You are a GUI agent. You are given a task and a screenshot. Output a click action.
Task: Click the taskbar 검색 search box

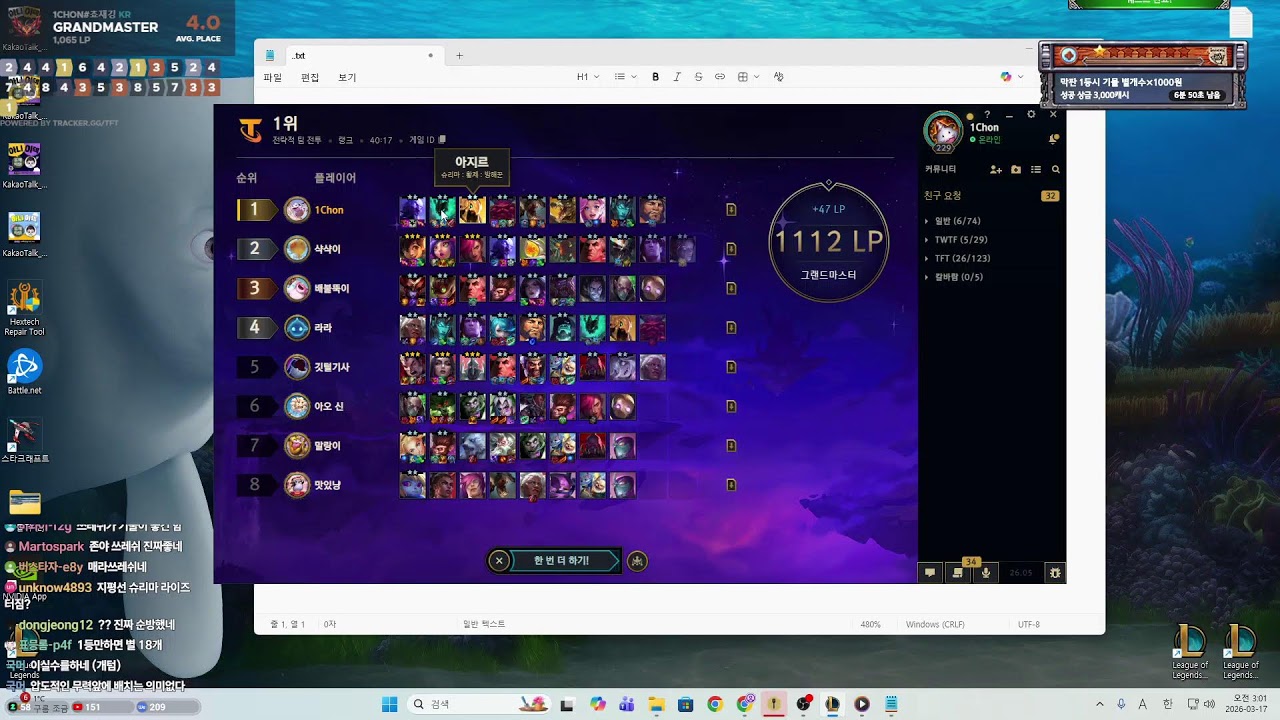[478, 704]
